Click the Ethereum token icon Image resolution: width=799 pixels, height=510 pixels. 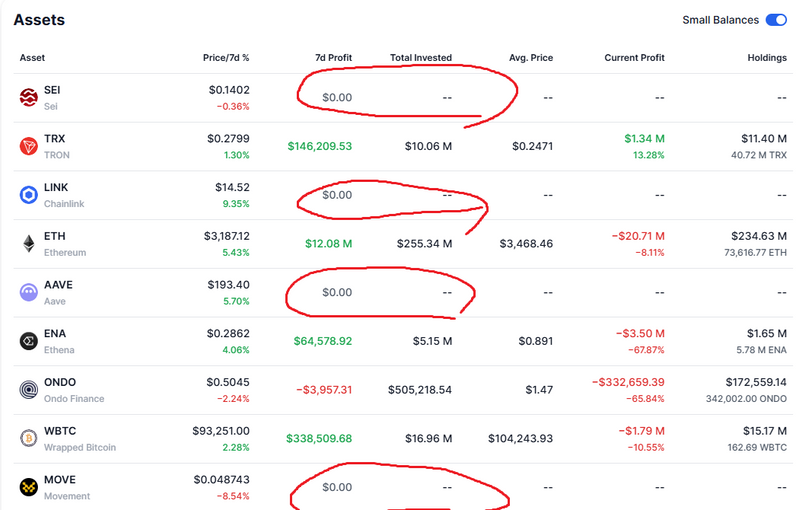(29, 244)
